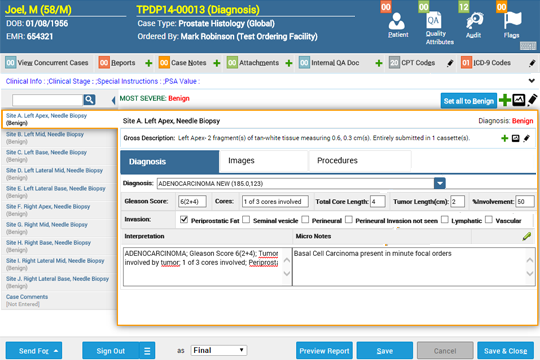
Task: Check the Lymphatic checkbox
Action: (445, 219)
